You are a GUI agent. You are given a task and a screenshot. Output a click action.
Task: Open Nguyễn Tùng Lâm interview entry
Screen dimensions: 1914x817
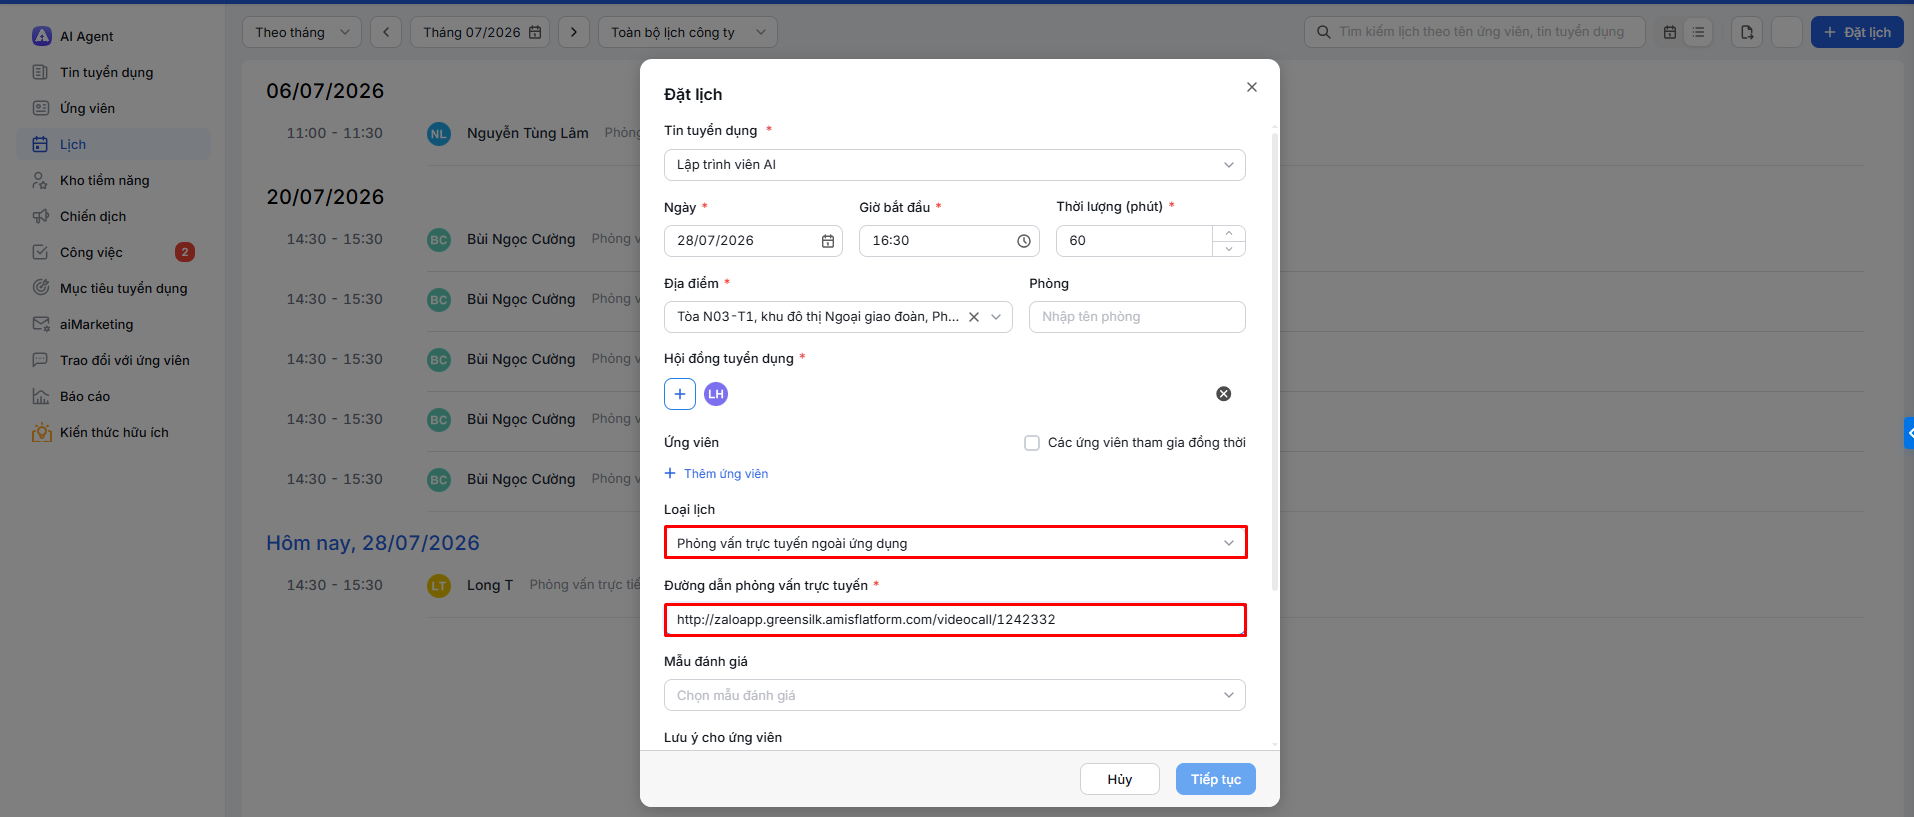(x=528, y=133)
